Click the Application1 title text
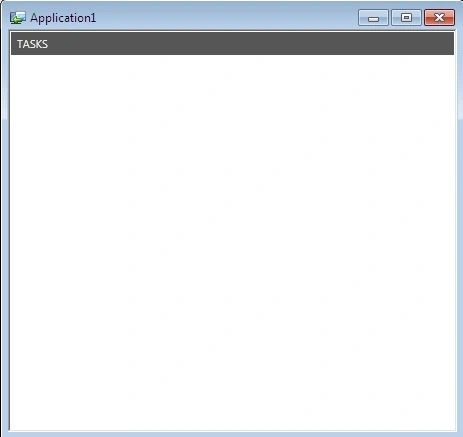 click(x=63, y=18)
